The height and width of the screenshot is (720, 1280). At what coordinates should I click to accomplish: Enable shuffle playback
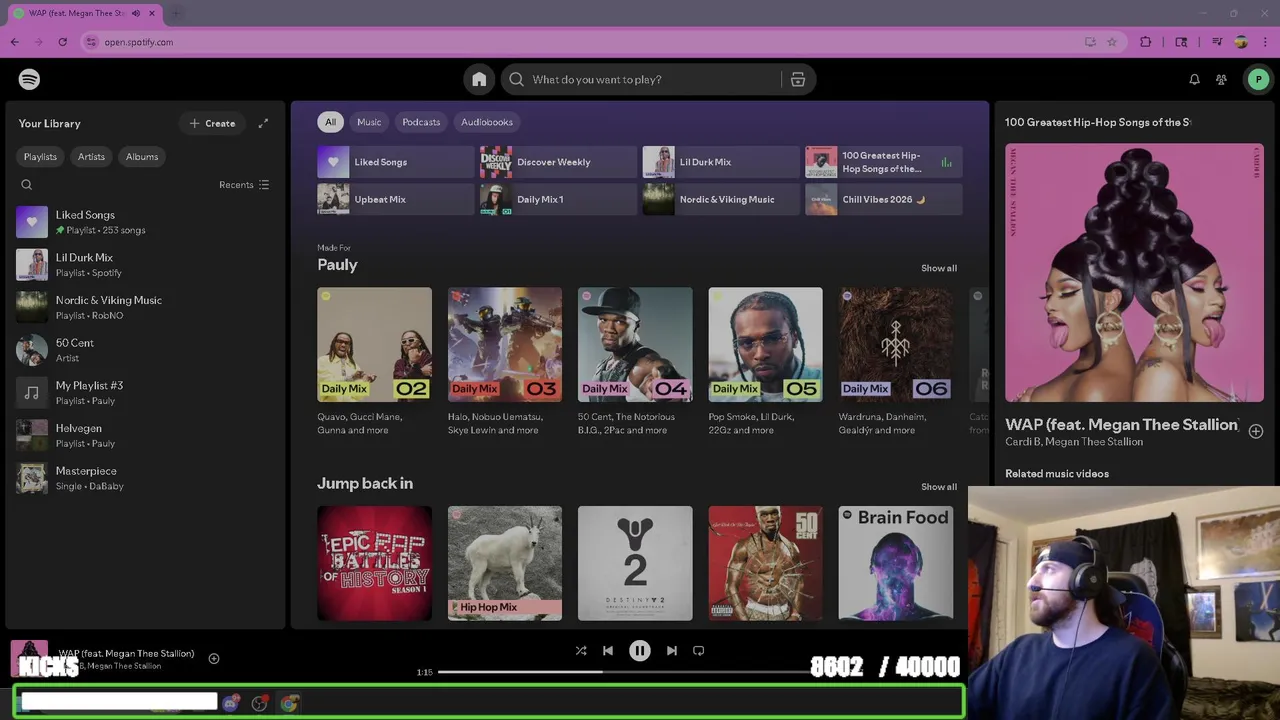click(x=581, y=650)
